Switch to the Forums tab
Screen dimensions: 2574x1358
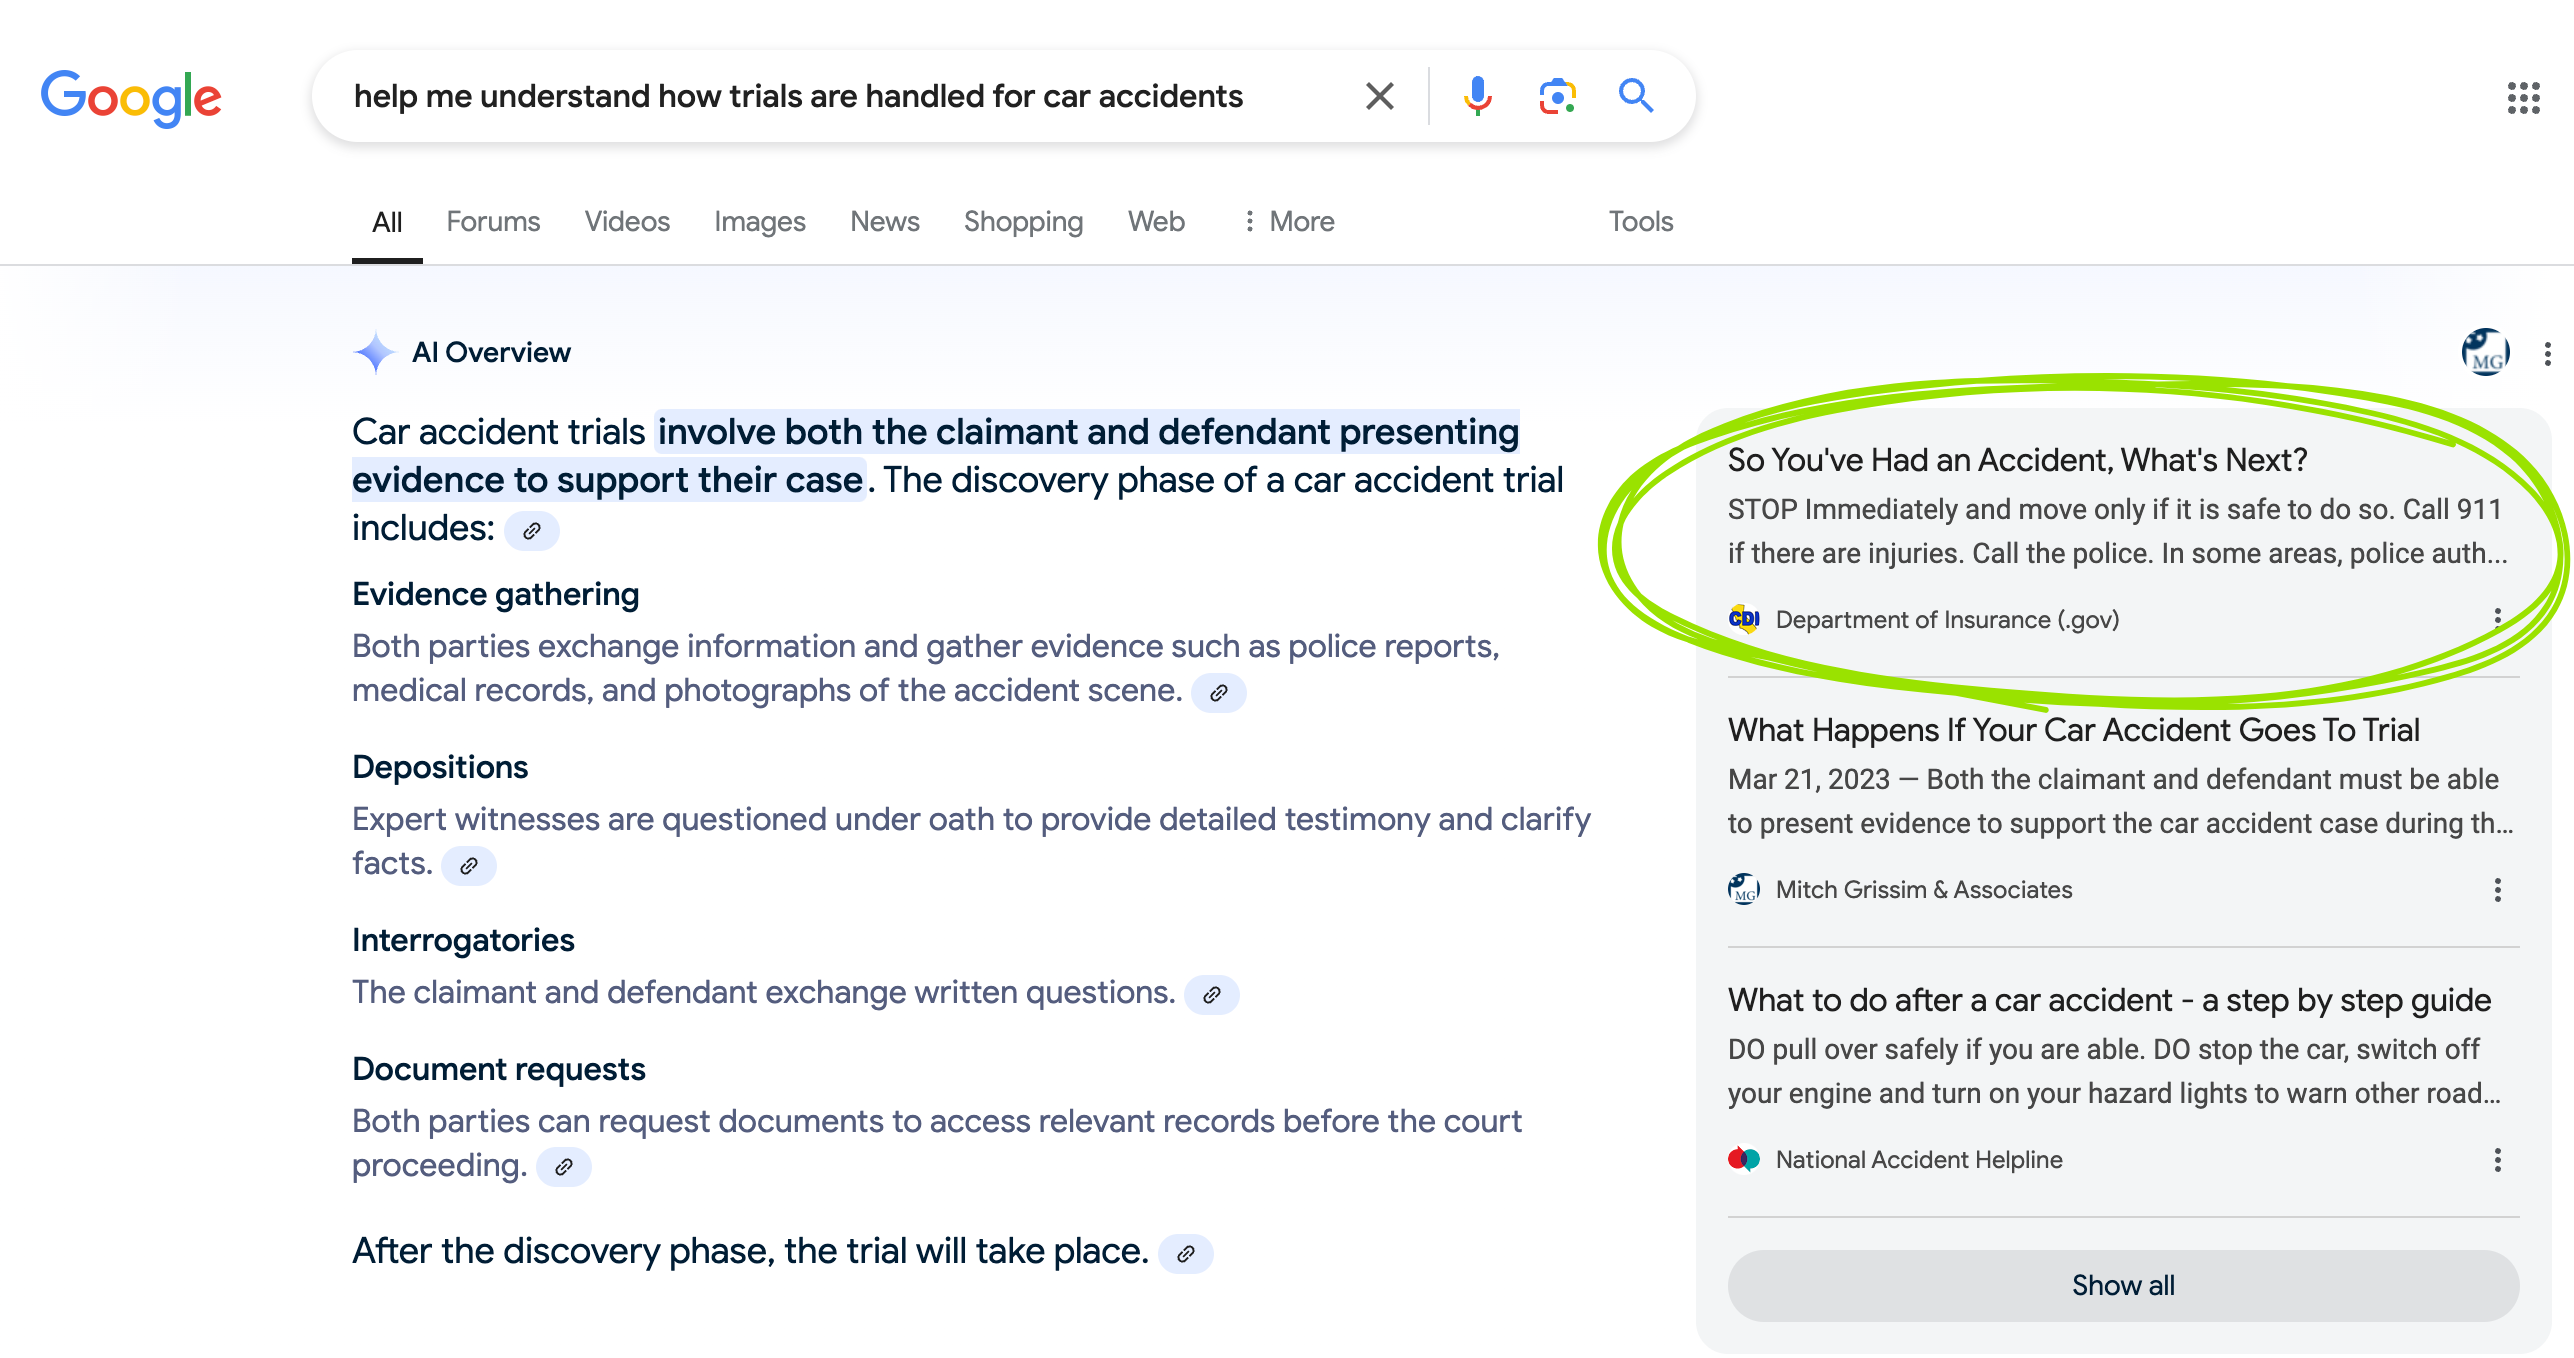[x=493, y=221]
